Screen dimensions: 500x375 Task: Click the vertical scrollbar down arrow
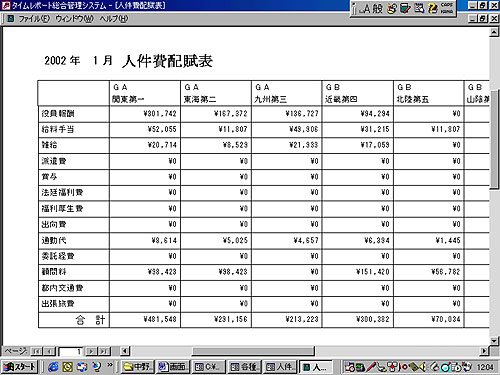click(x=494, y=340)
